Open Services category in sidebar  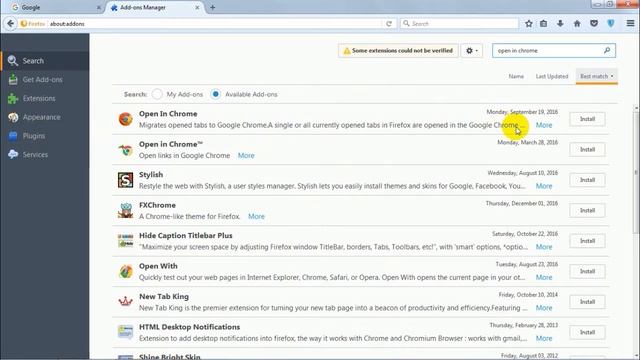coord(44,155)
